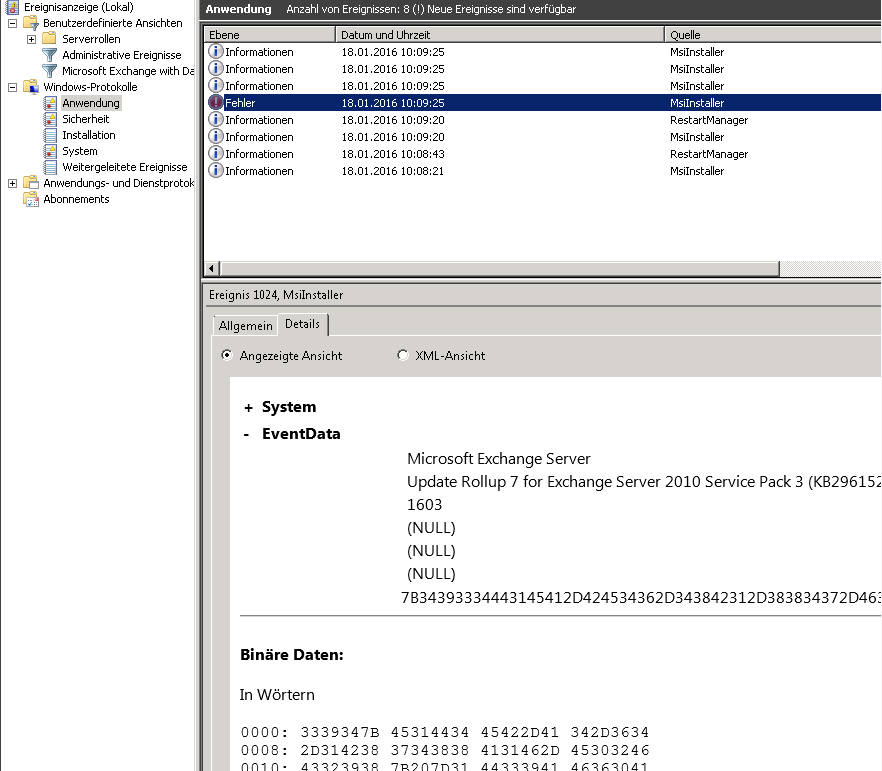Click info icon of MsiInstaller 10:09:20 event

coord(215,136)
